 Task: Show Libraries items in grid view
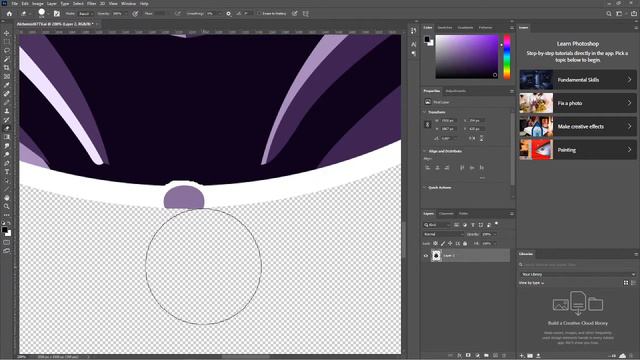coord(626,282)
